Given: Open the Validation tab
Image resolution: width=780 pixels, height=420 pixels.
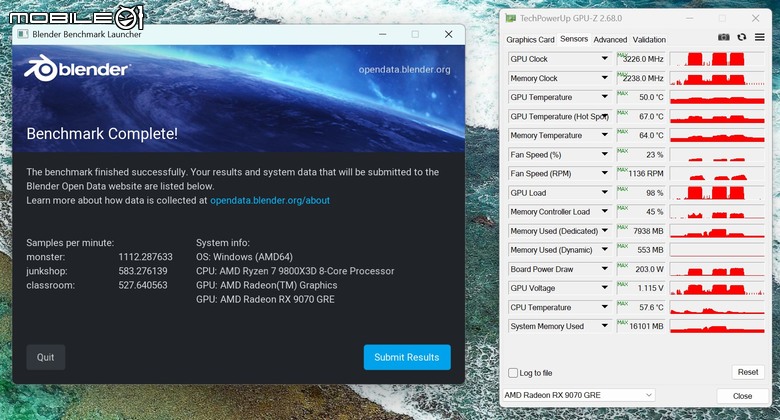Looking at the screenshot, I should 649,39.
